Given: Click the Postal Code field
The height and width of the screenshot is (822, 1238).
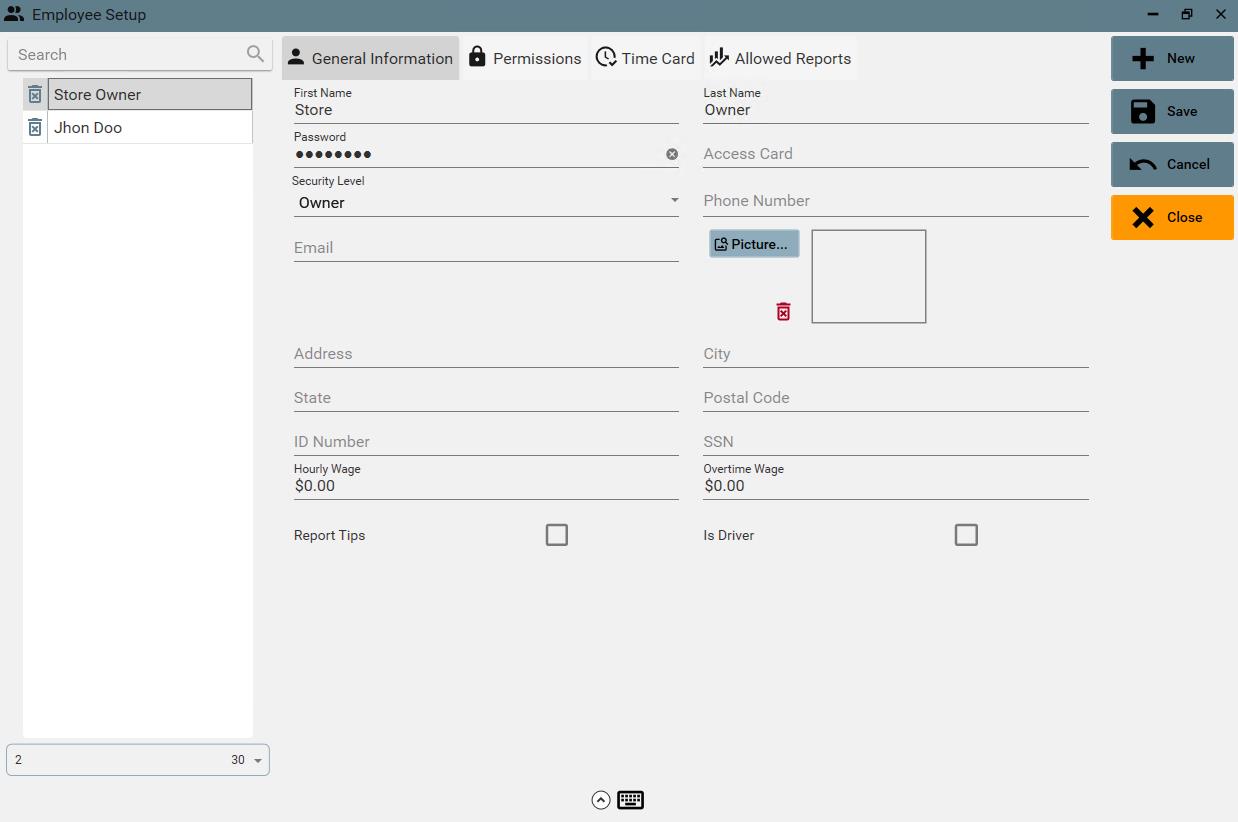Looking at the screenshot, I should point(896,398).
